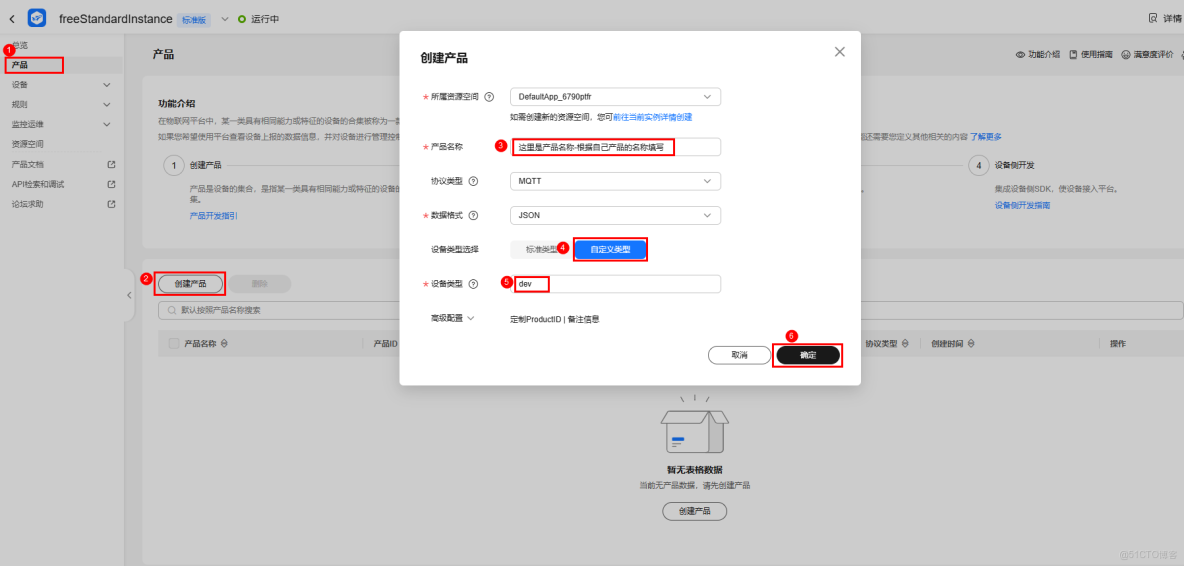This screenshot has height=566, width=1184.
Task: Click 确定 to create the product
Action: pos(808,355)
